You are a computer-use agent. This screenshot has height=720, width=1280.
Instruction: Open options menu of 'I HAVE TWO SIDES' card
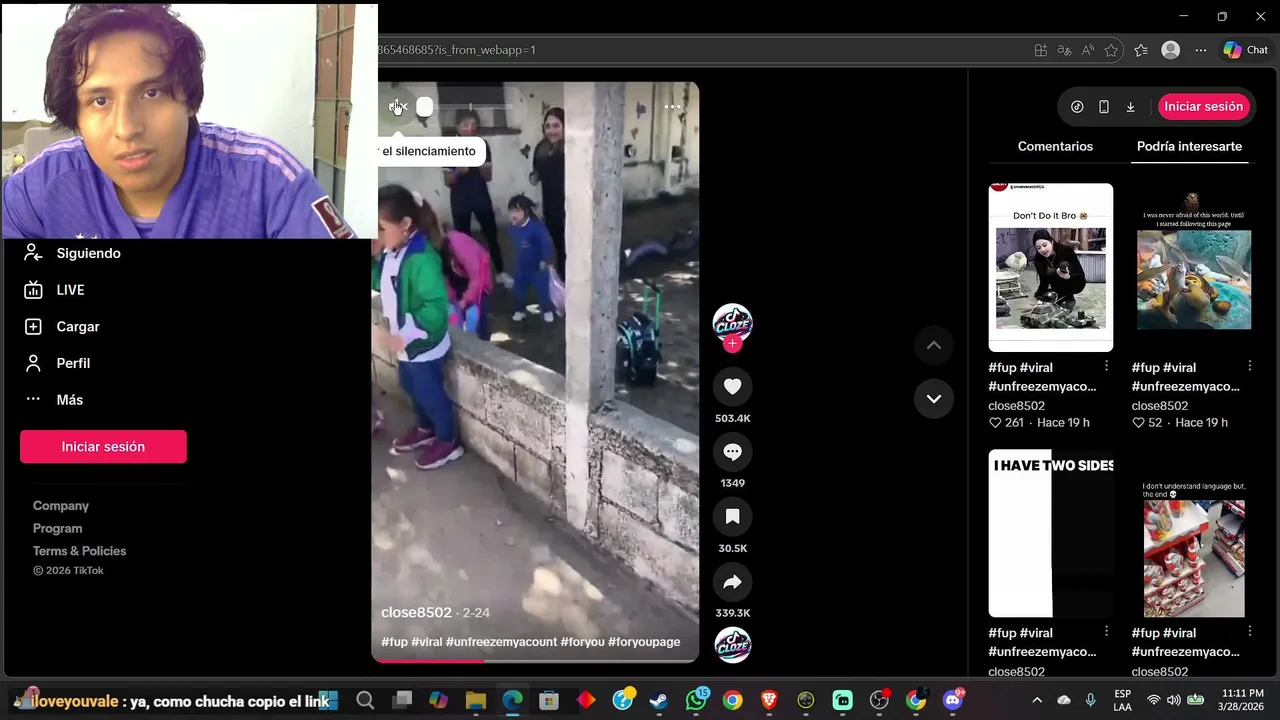(x=1106, y=631)
